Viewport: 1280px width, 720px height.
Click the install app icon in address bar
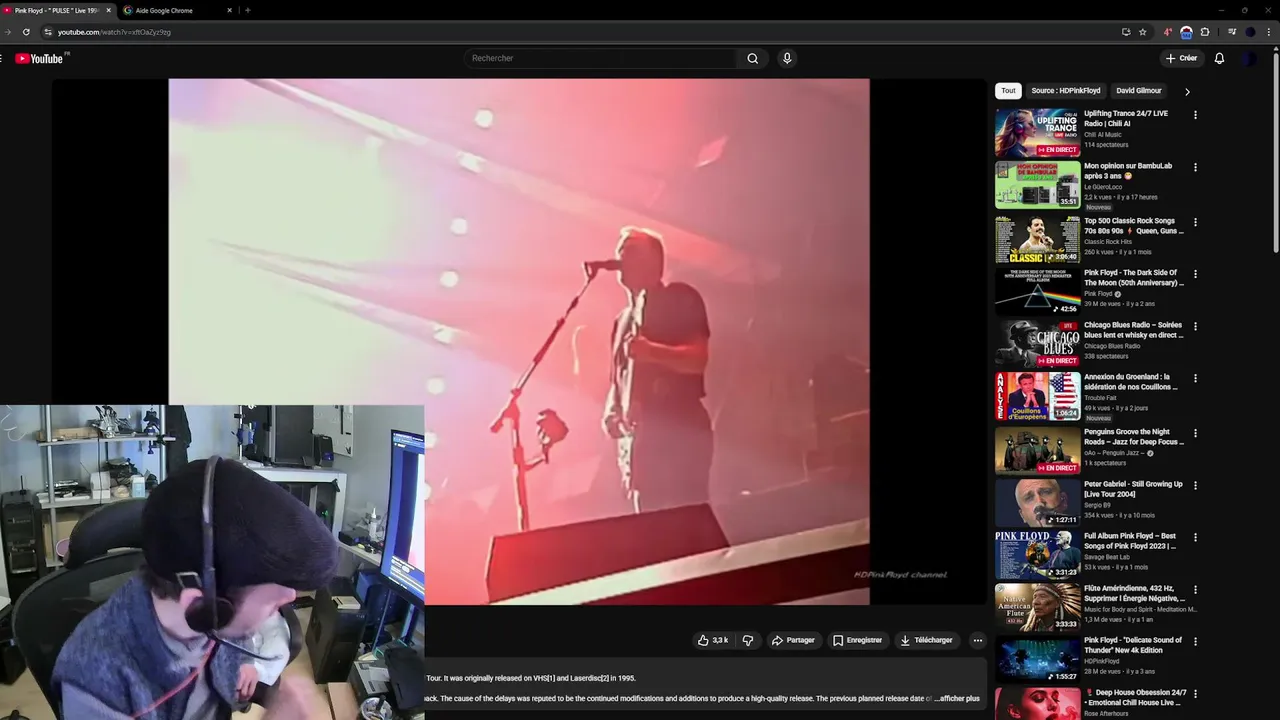point(1126,32)
